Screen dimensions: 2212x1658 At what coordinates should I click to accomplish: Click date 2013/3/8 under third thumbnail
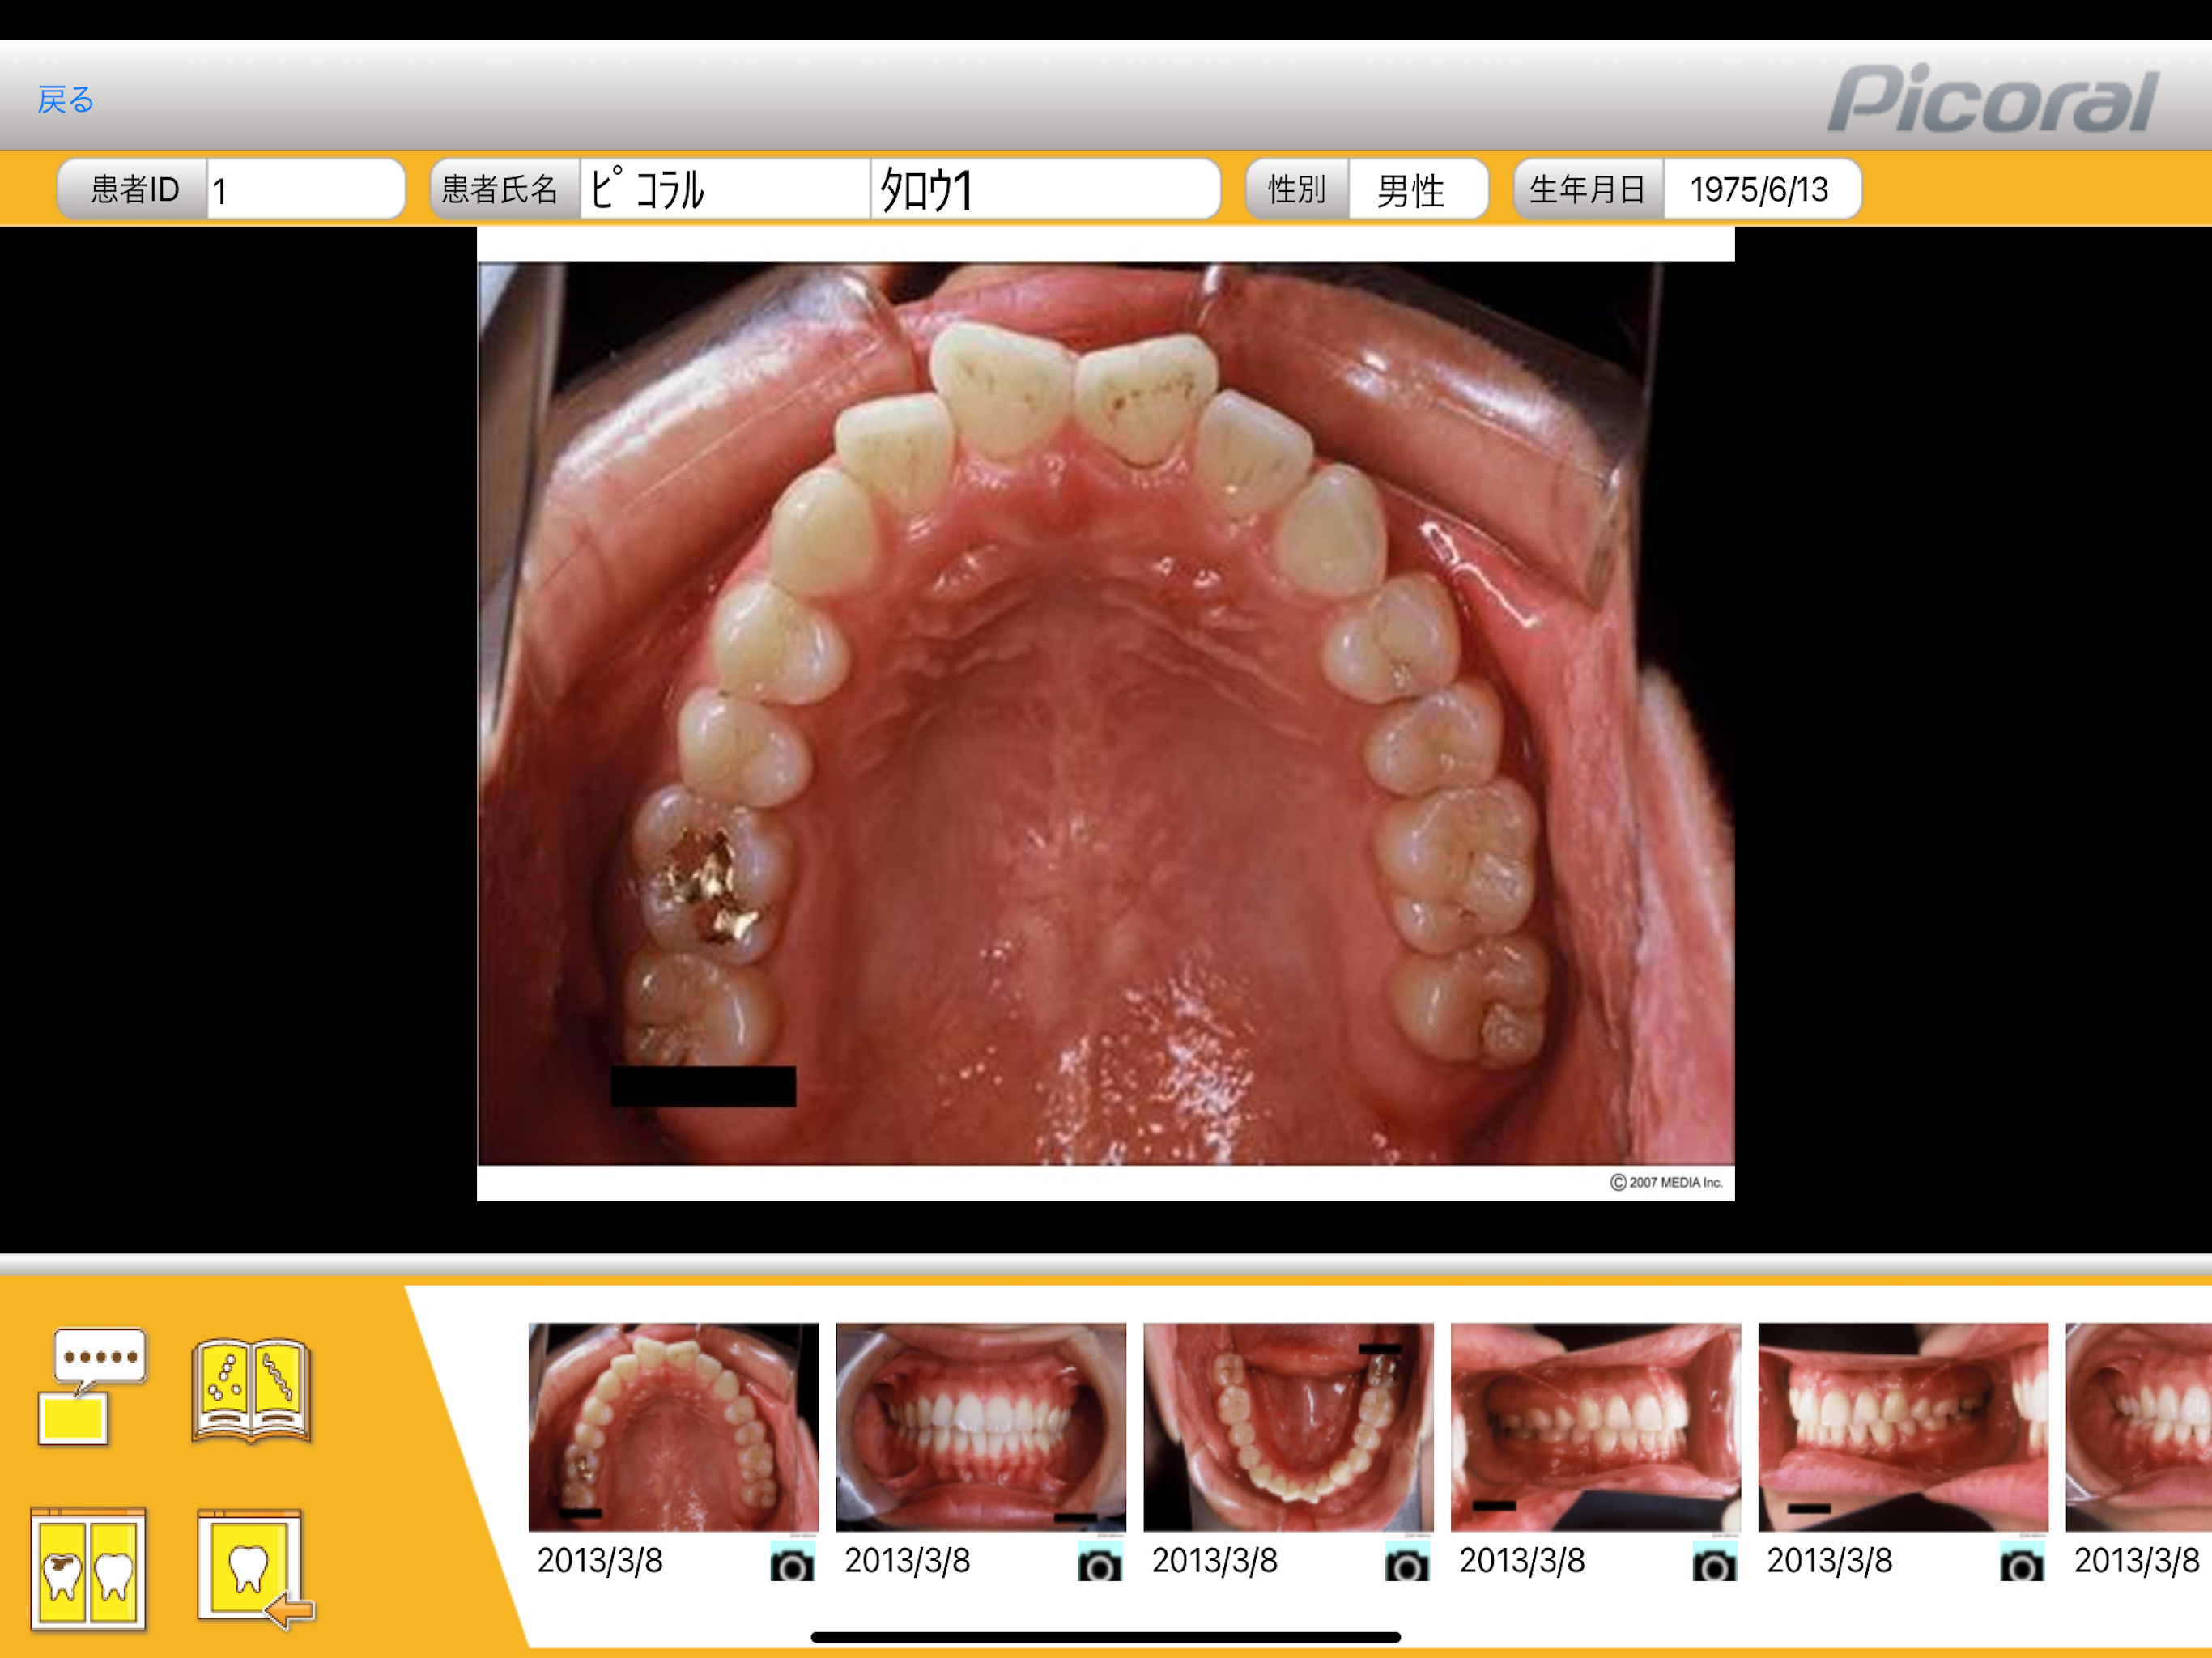coord(1215,1560)
